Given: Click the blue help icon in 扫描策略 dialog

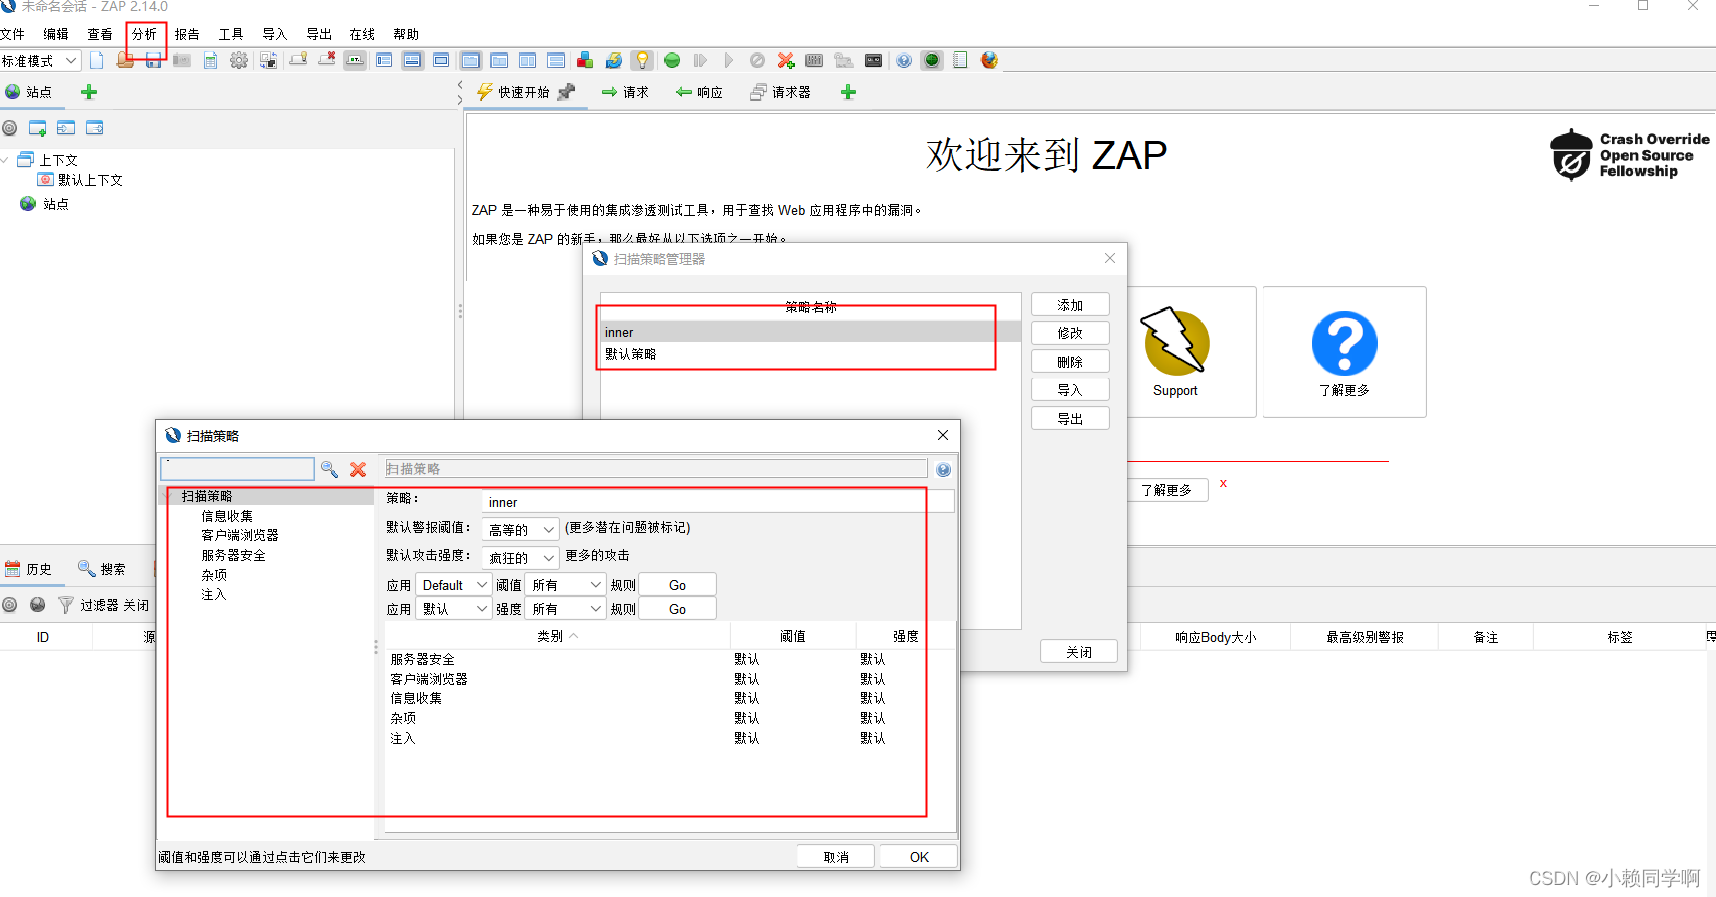Looking at the screenshot, I should tap(943, 470).
